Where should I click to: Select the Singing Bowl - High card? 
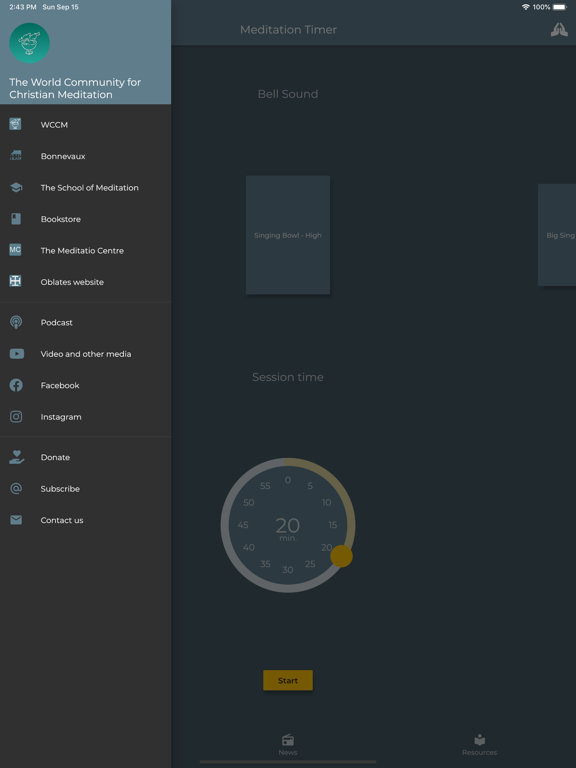[x=288, y=235]
